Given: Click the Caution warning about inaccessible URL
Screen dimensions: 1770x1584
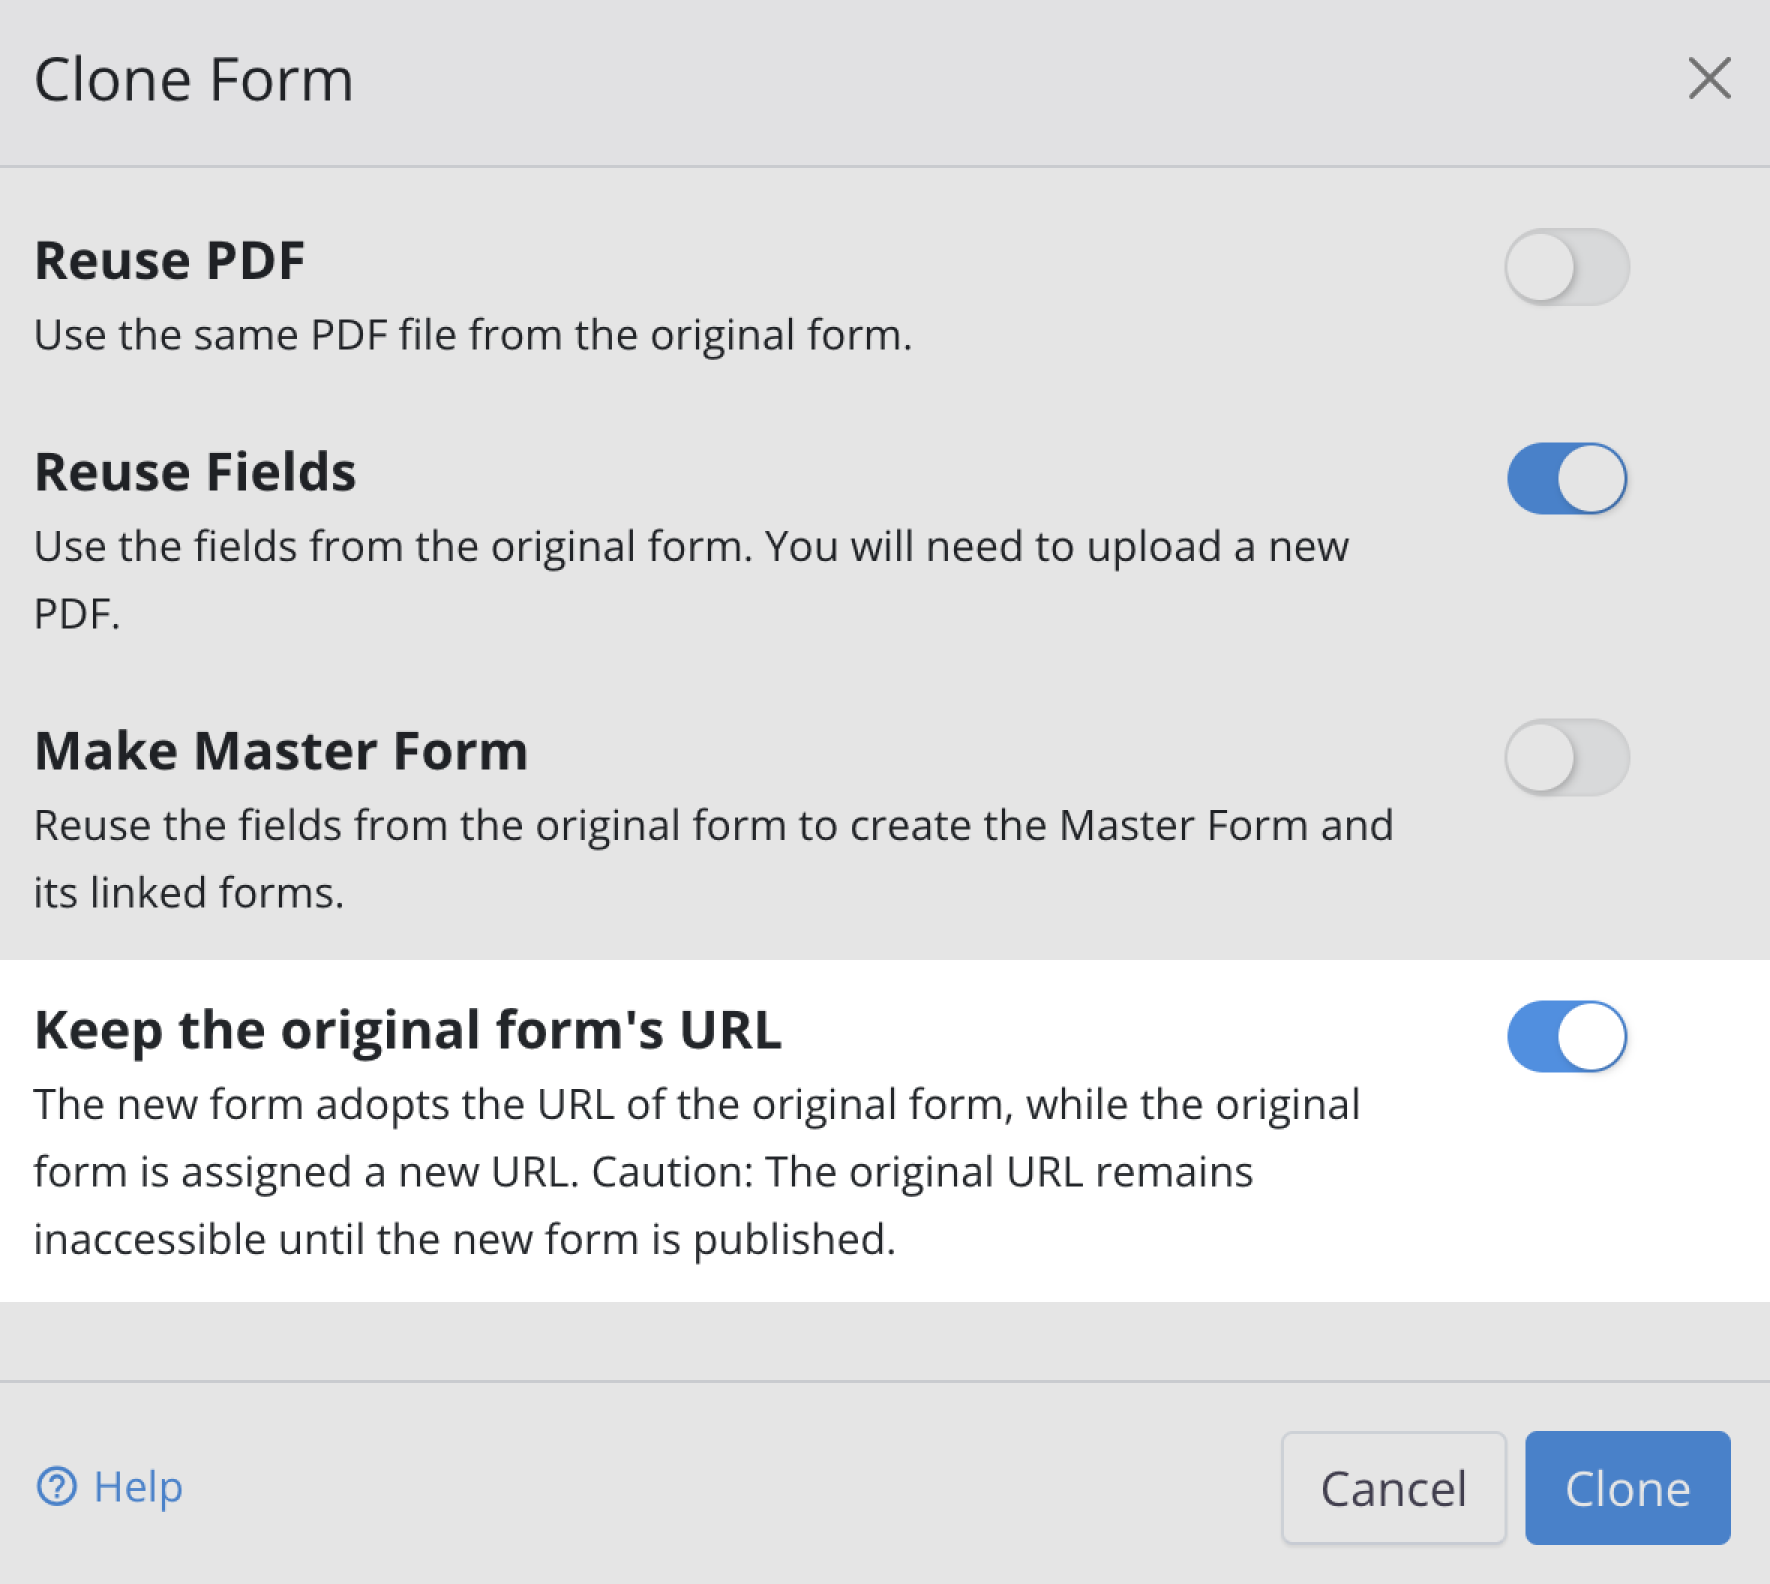Looking at the screenshot, I should 920,1172.
